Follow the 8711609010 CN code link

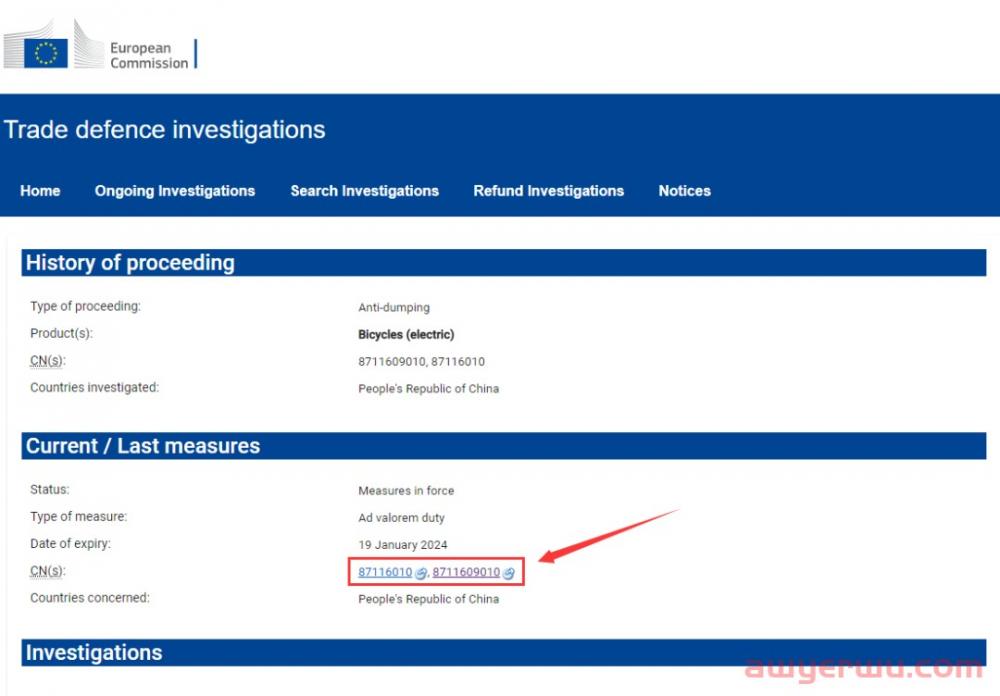point(466,572)
